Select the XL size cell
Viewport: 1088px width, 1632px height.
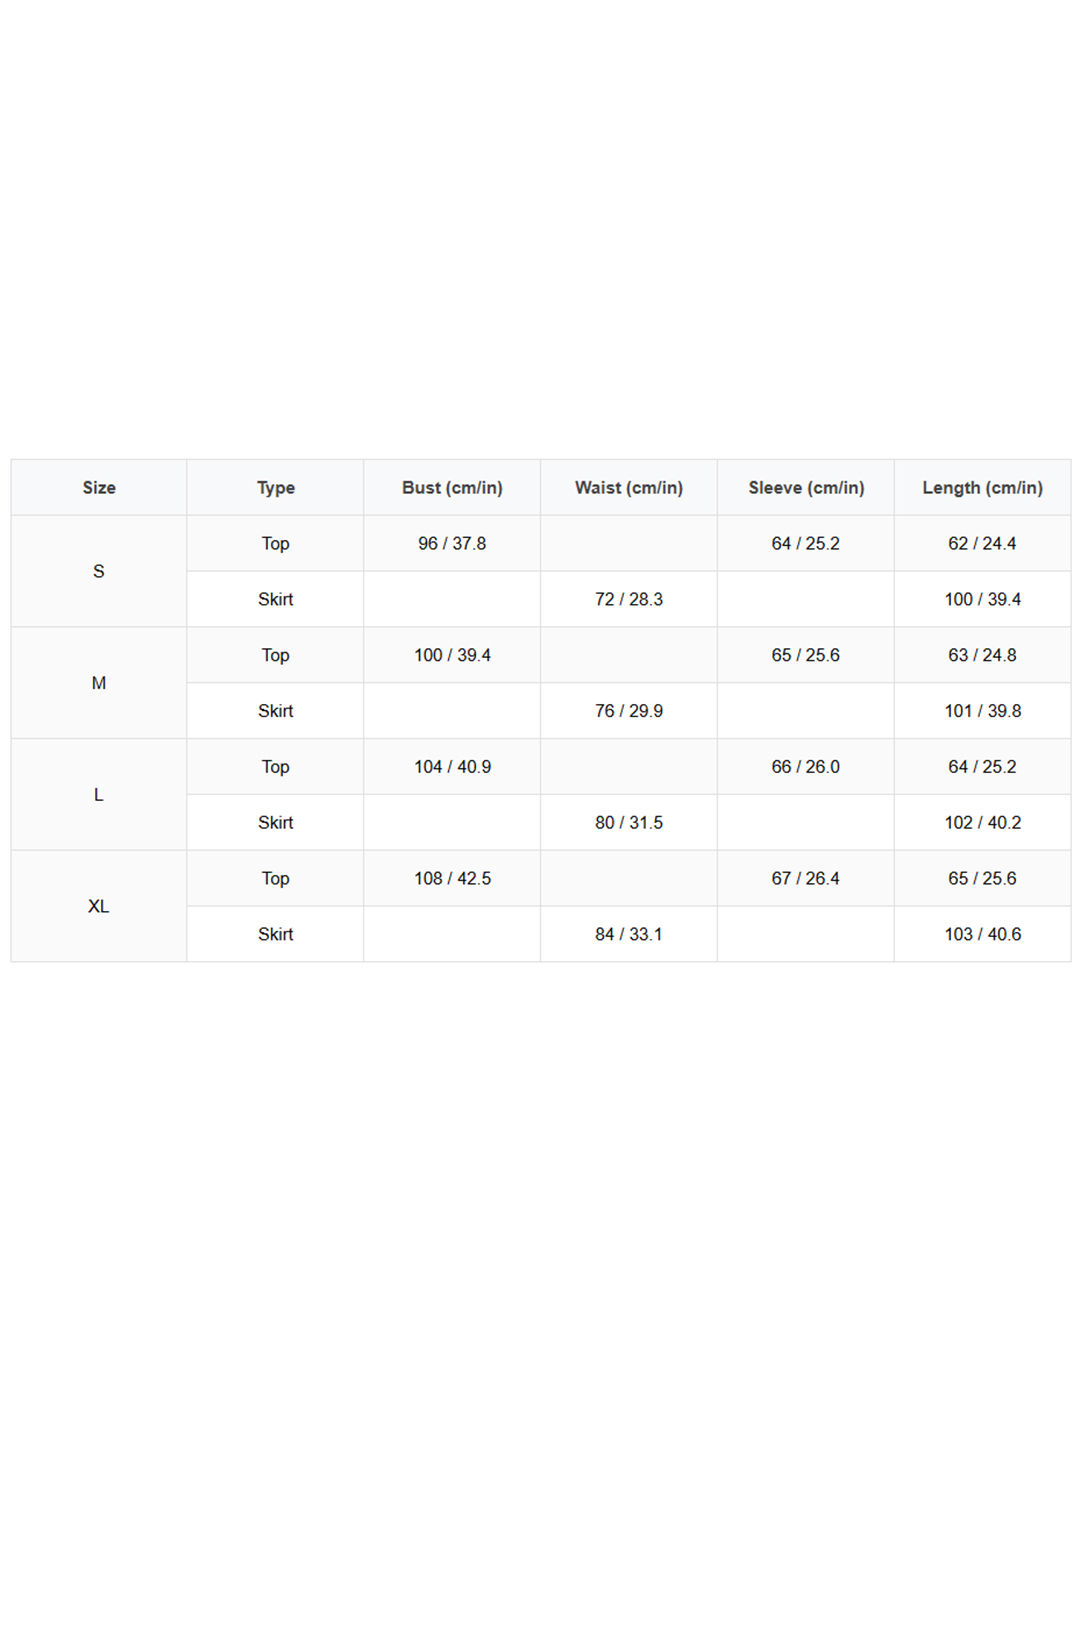click(99, 906)
